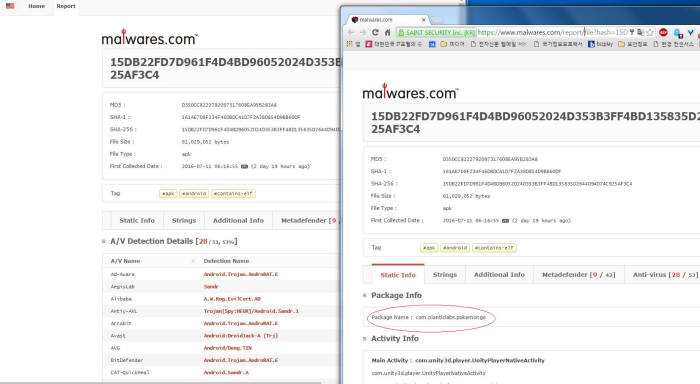Click the blue lock-like extension icon
The image size is (700, 384).
click(678, 33)
